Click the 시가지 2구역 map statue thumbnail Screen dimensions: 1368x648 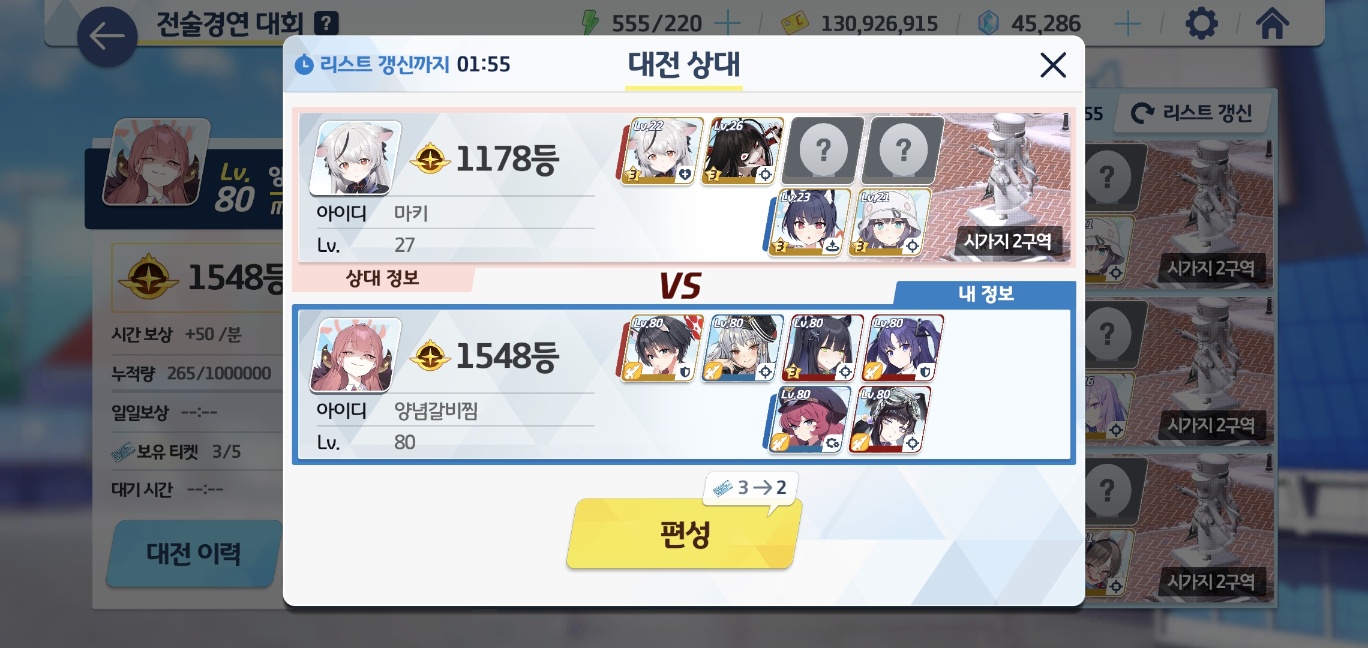(x=1009, y=187)
